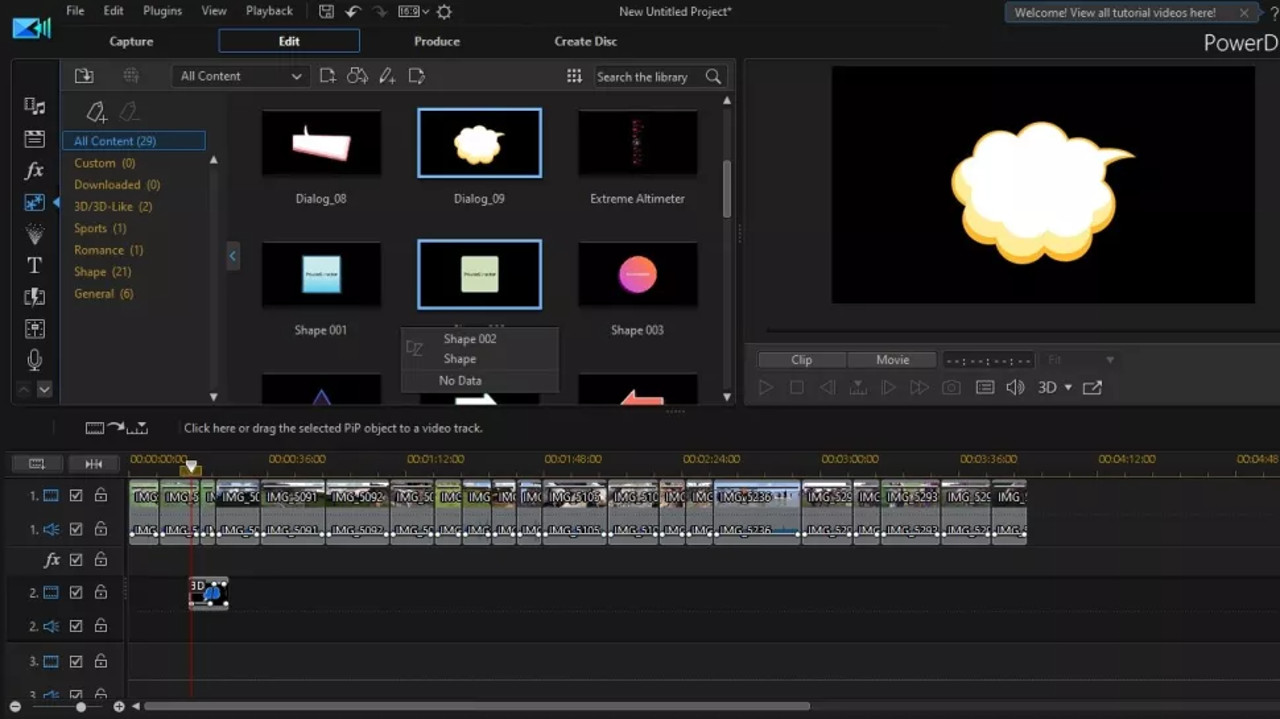
Task: Click the save project icon
Action: pos(326,12)
